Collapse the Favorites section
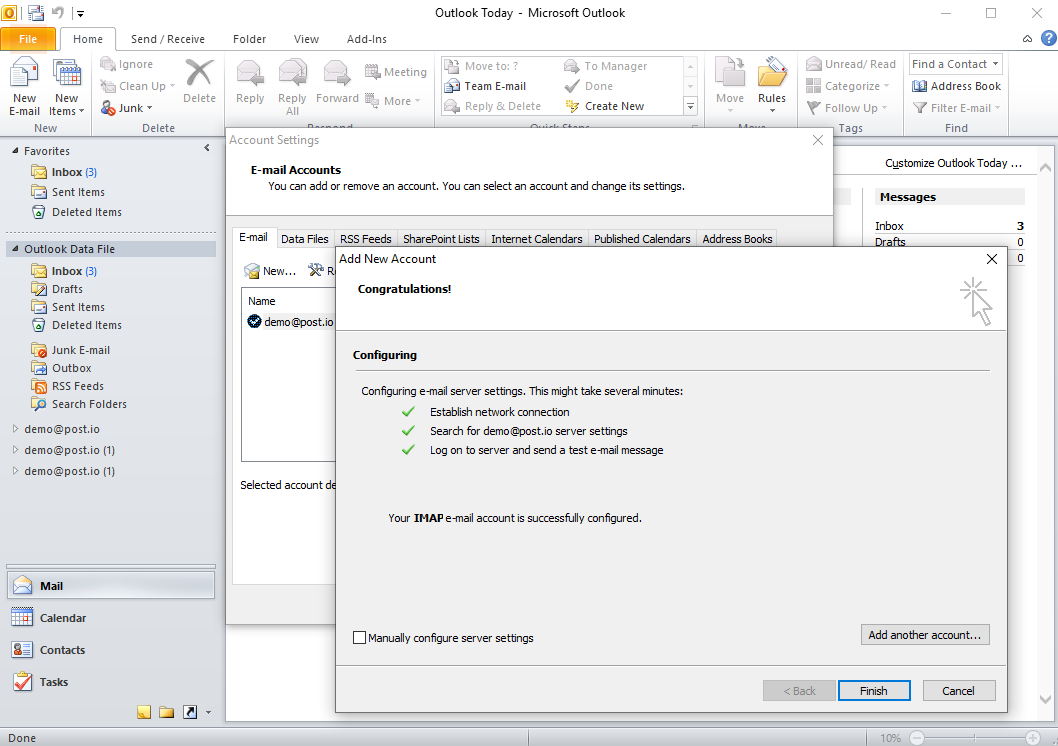The height and width of the screenshot is (746, 1058). [x=15, y=151]
